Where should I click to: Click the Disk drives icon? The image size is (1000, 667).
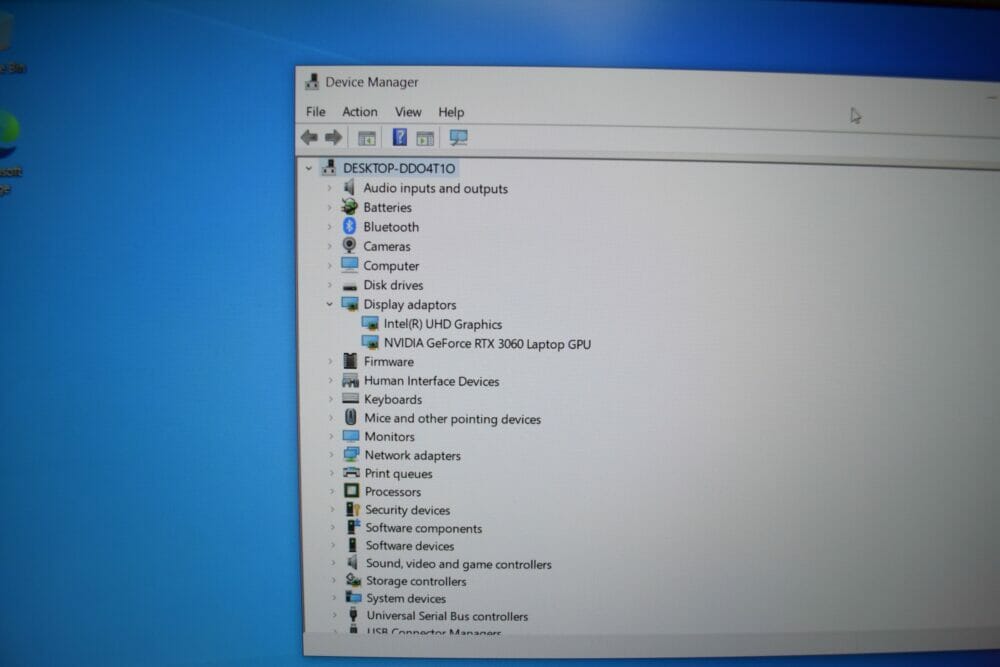click(x=349, y=286)
